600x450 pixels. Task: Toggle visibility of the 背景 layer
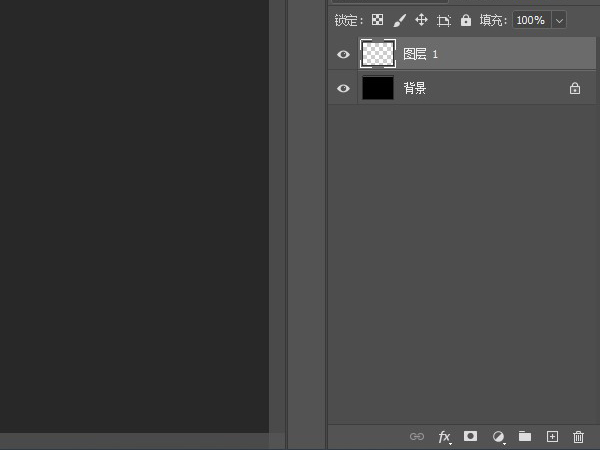coord(343,88)
